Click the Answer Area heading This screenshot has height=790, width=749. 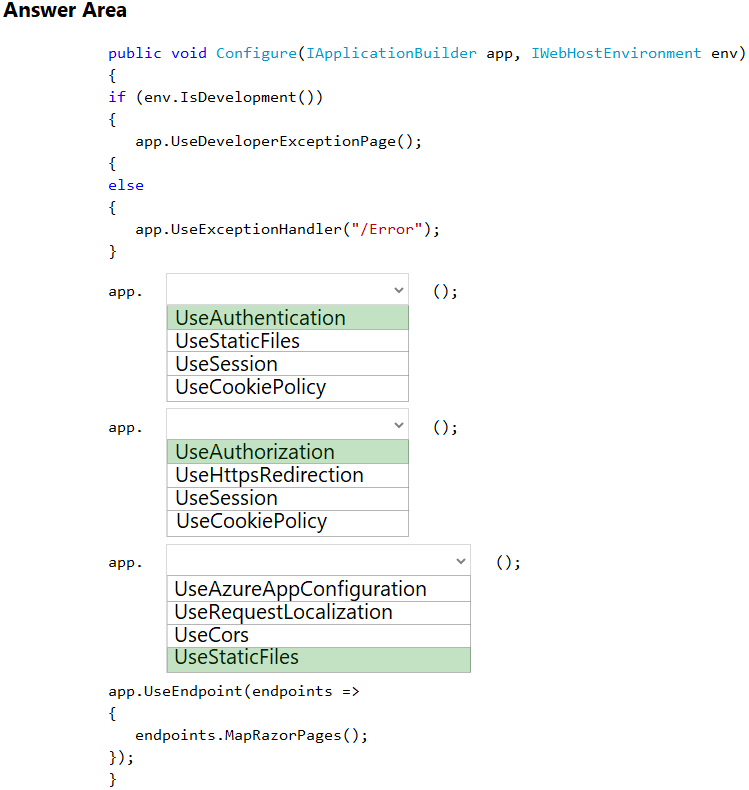tap(65, 11)
